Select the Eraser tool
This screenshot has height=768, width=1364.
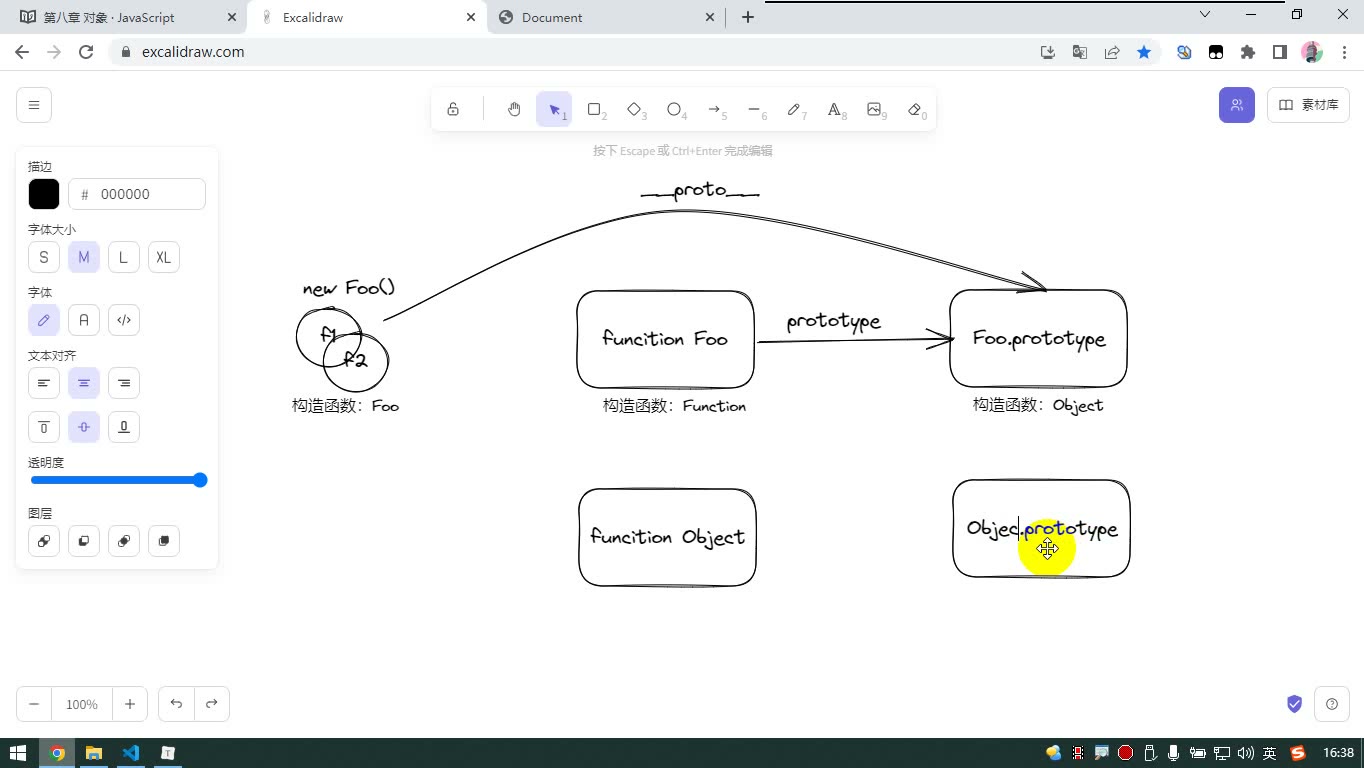click(915, 110)
